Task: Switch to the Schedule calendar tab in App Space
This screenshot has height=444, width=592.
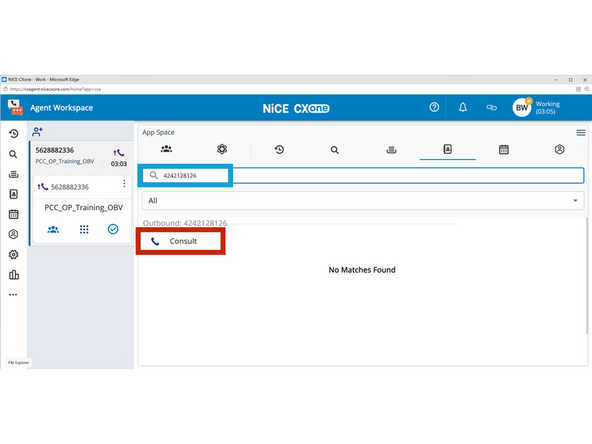Action: pos(504,150)
